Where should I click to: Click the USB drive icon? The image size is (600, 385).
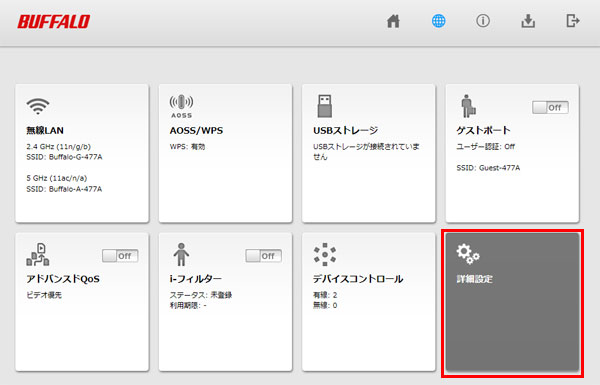point(324,106)
